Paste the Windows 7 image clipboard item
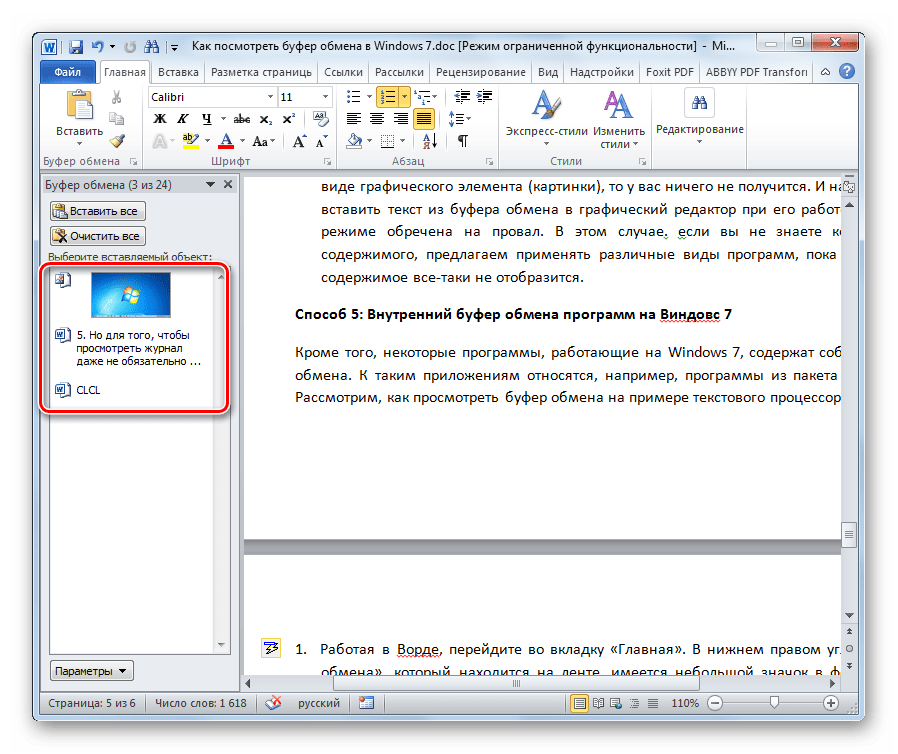Image resolution: width=898 pixels, height=754 pixels. [132, 294]
